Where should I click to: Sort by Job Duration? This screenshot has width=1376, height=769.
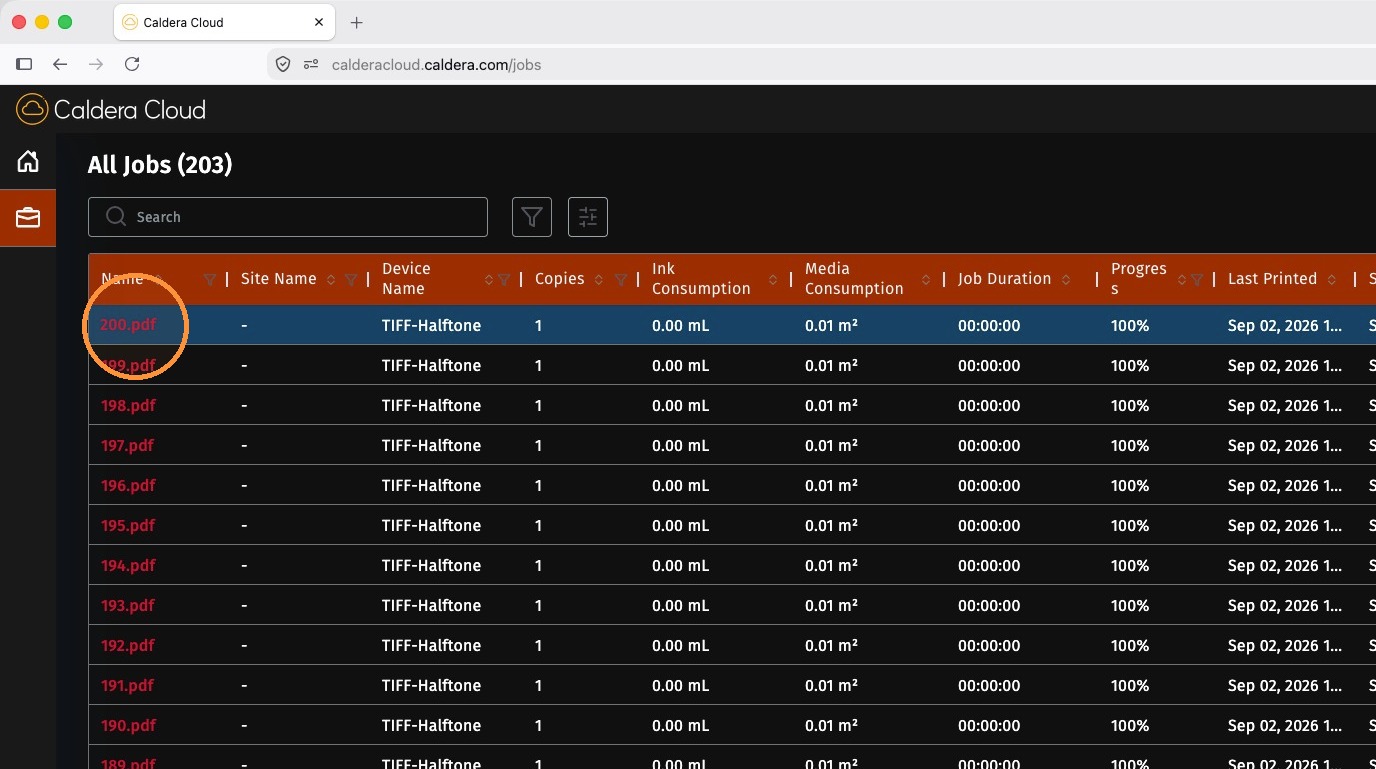(1067, 279)
